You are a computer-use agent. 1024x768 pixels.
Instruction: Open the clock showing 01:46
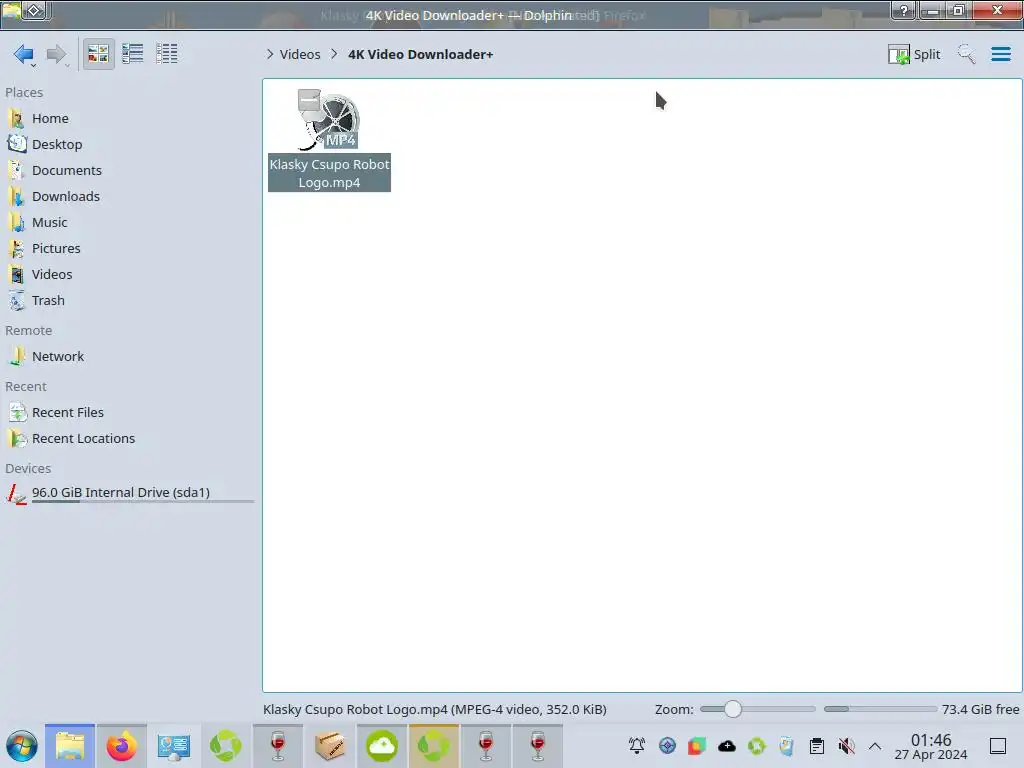coord(931,746)
